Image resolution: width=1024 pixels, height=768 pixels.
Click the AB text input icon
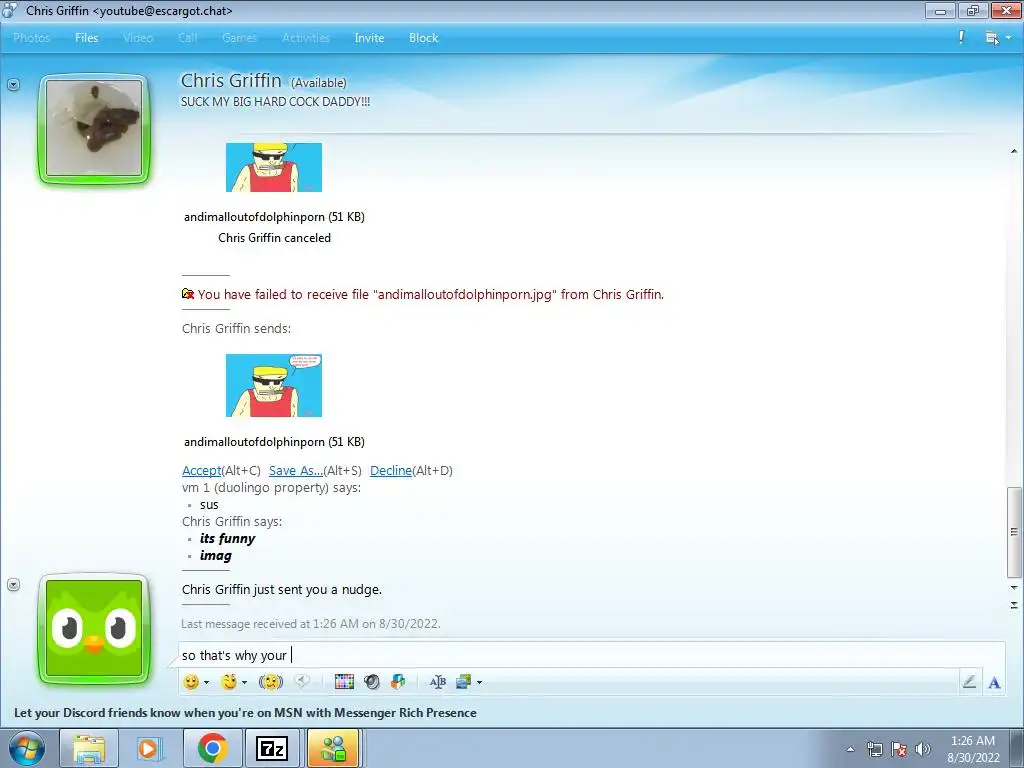(x=438, y=682)
